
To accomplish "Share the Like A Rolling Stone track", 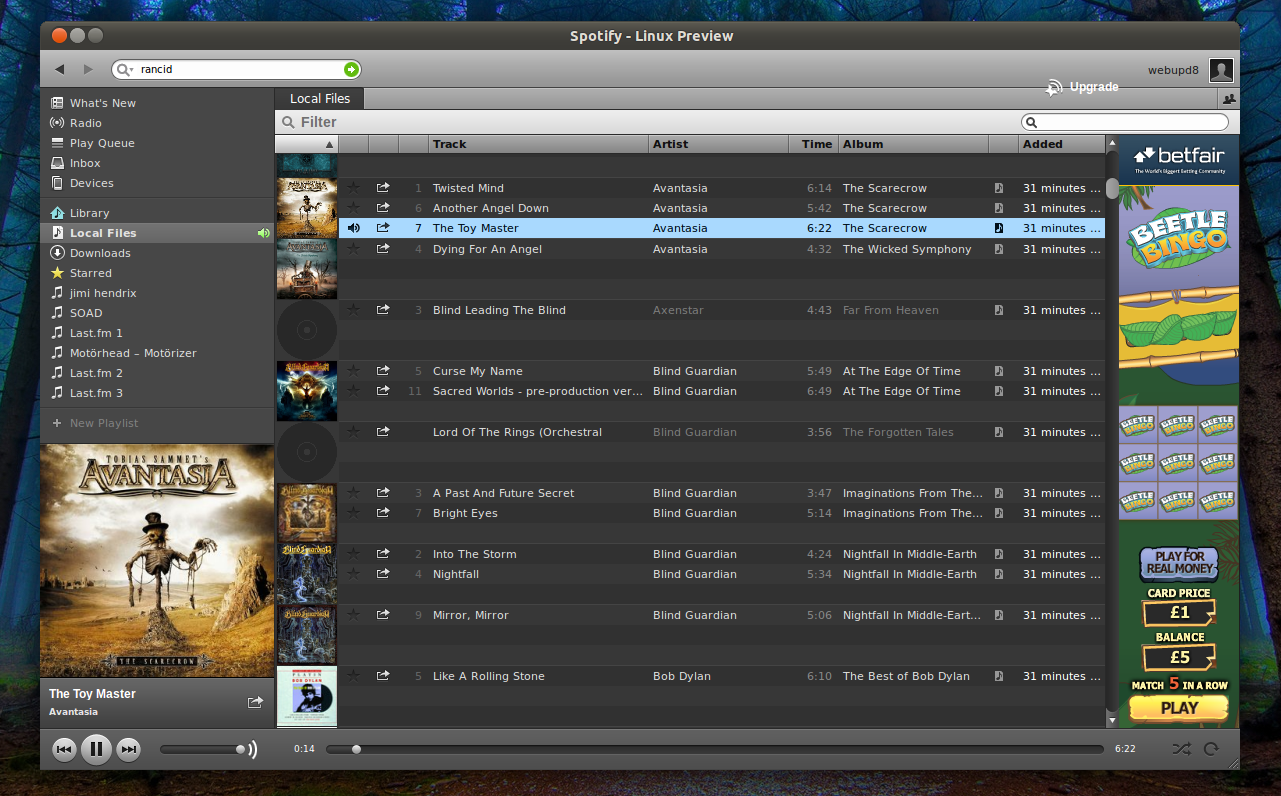I will [383, 676].
